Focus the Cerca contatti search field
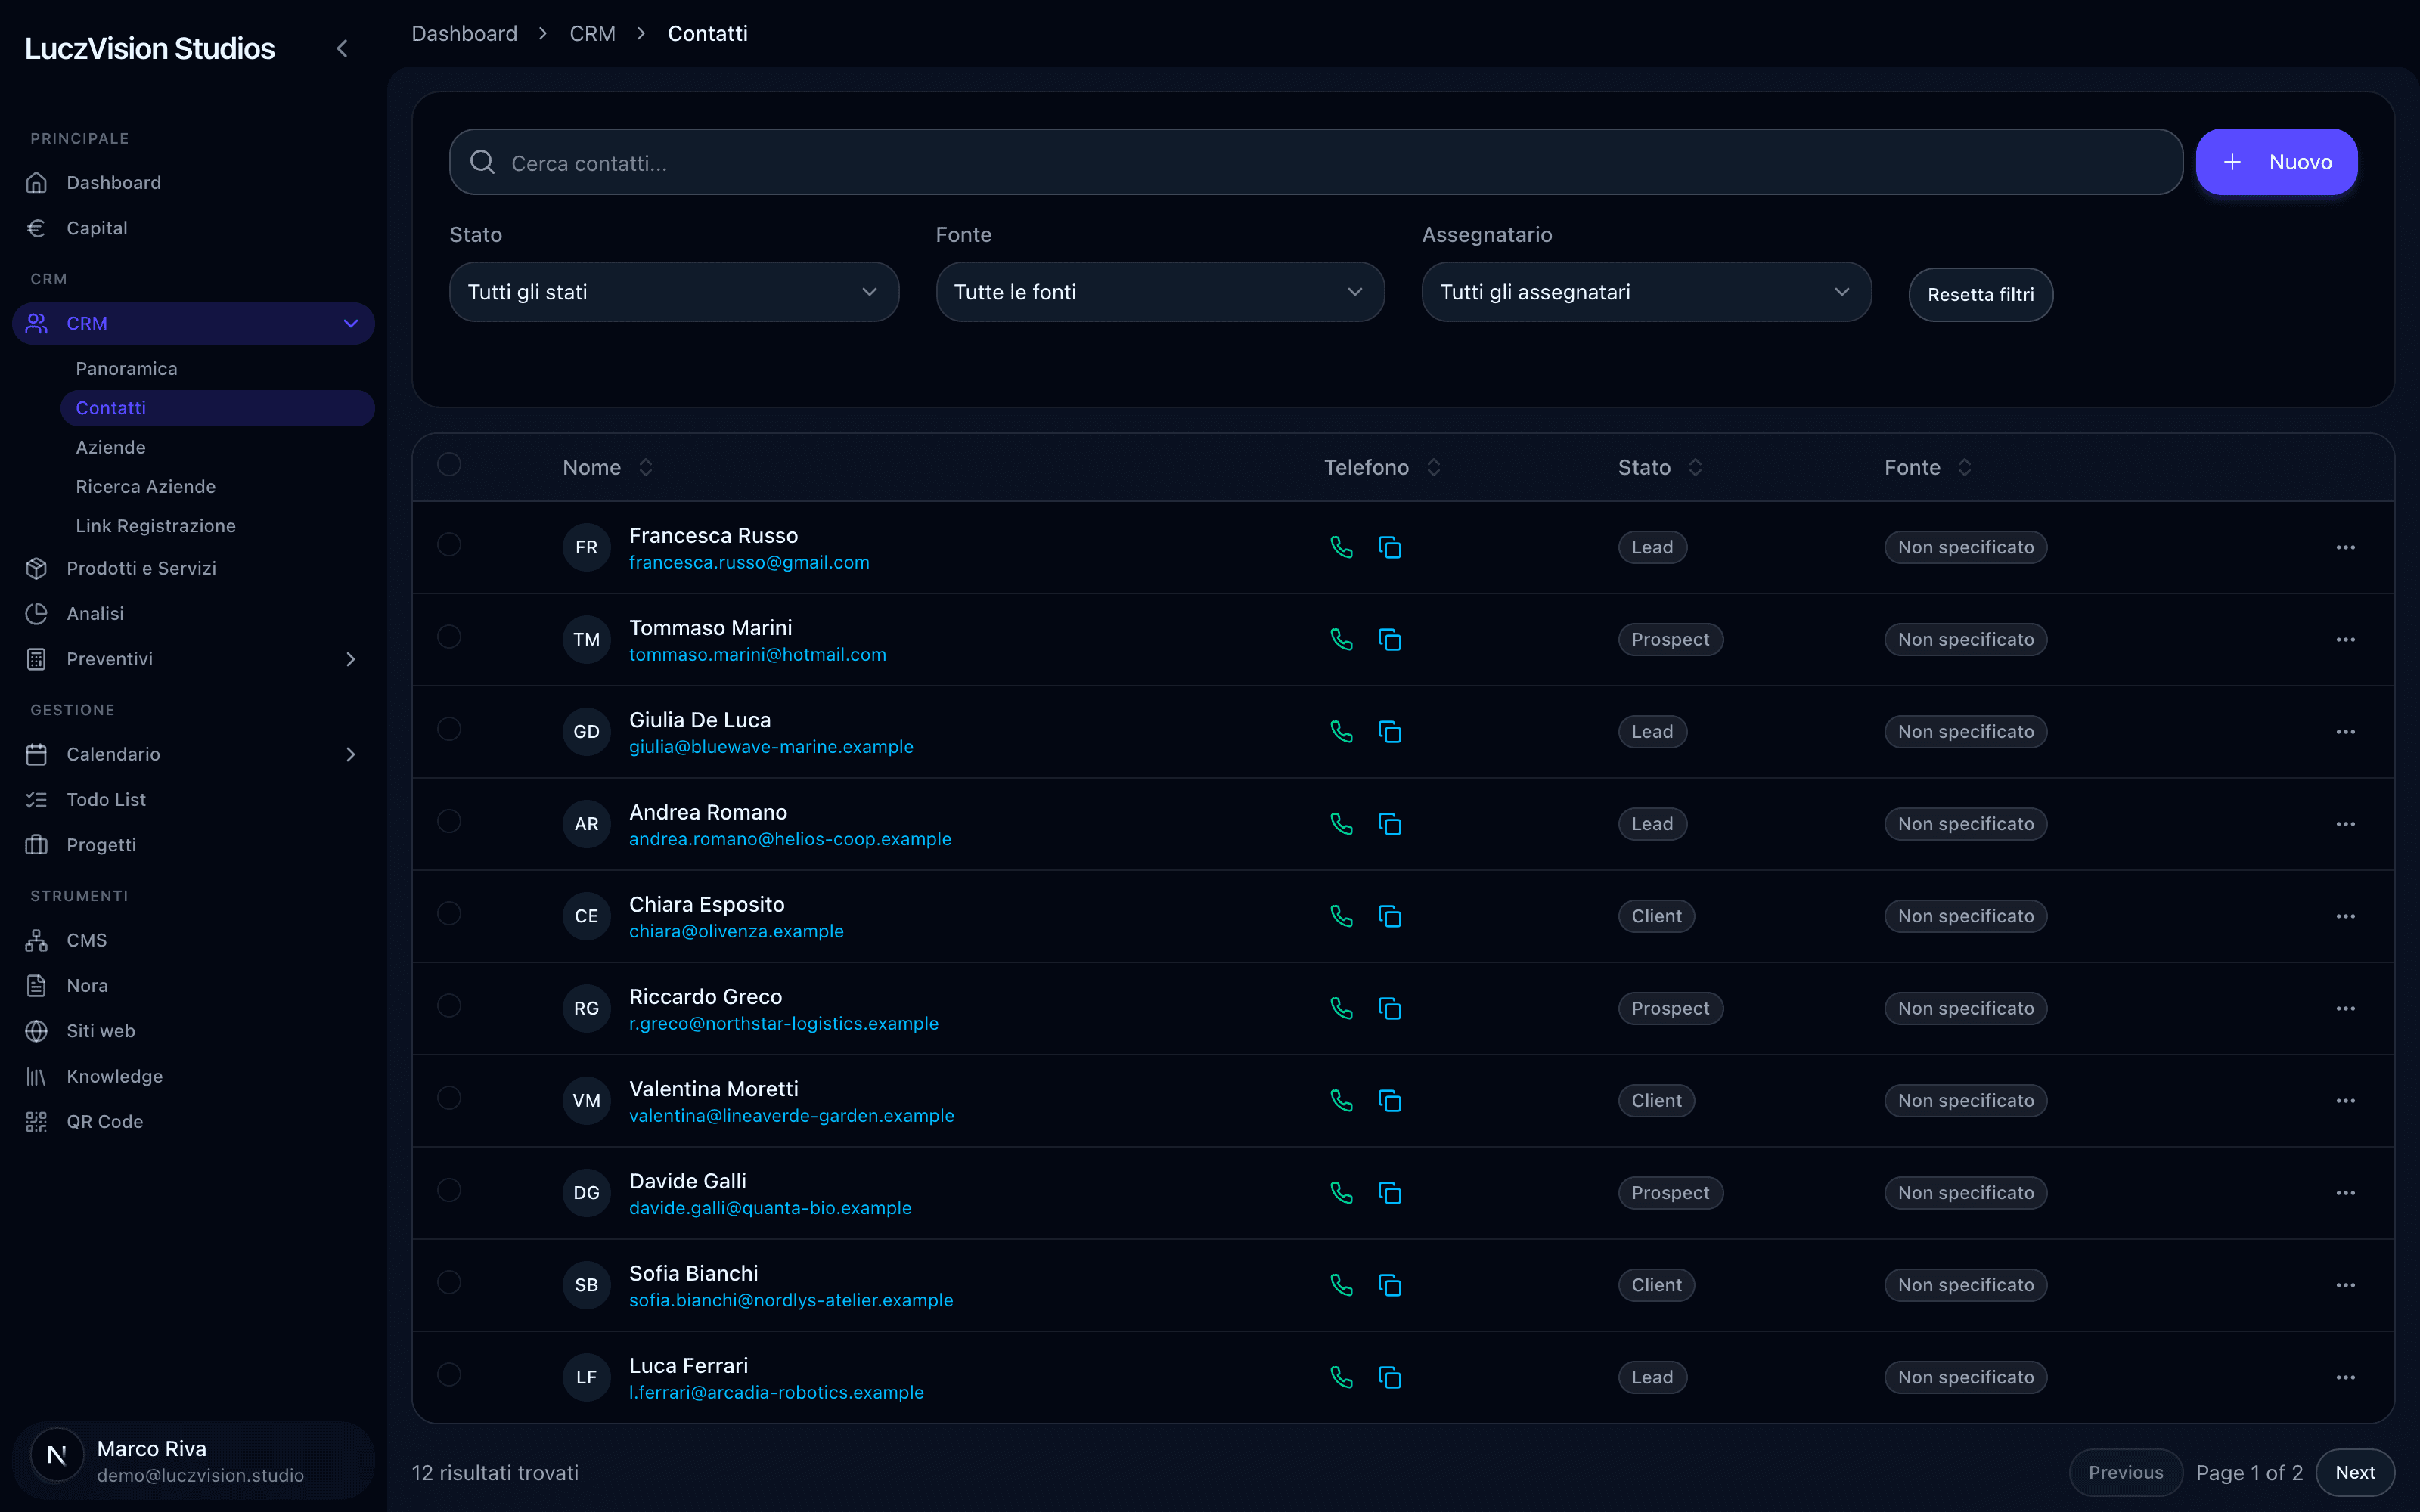 tap(1316, 162)
